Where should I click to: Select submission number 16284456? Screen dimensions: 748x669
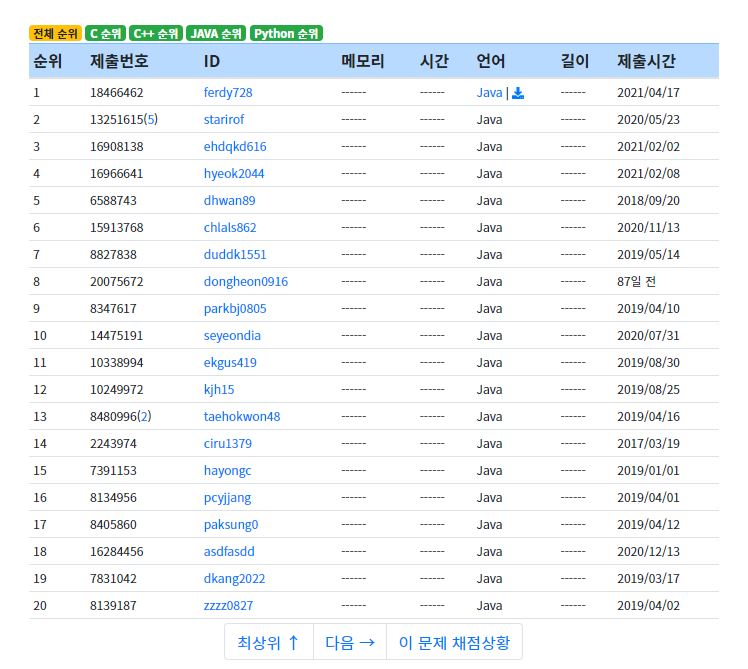coord(116,552)
